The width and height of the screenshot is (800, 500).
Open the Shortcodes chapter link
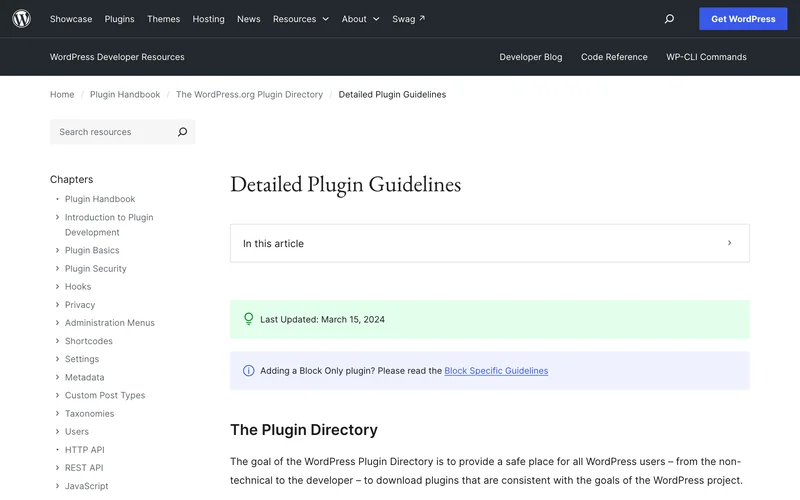point(88,341)
